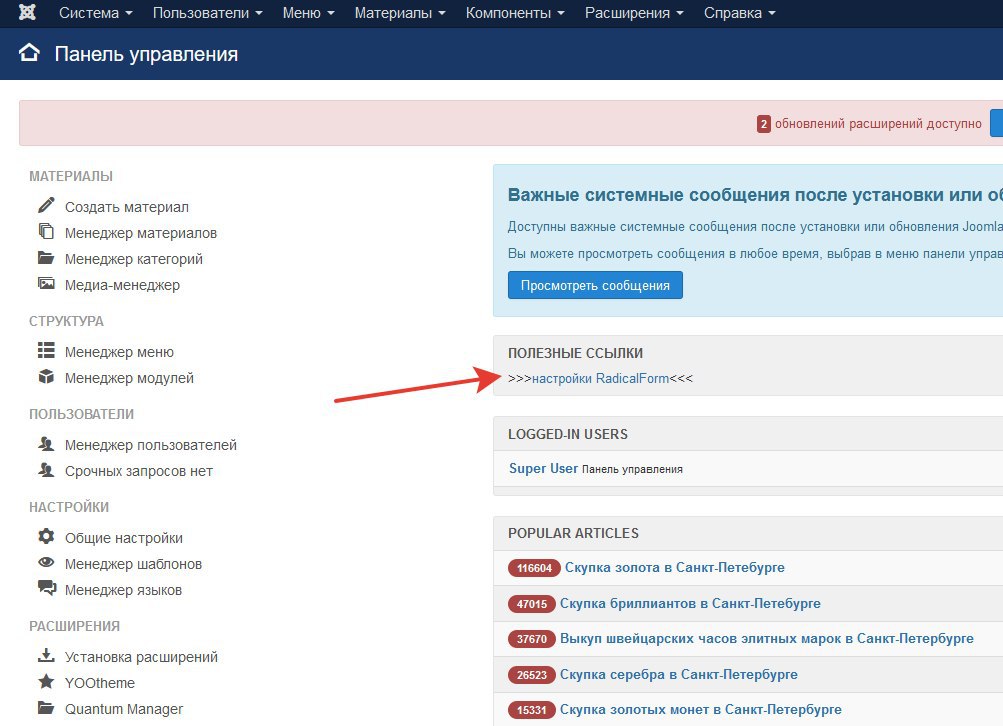Open Quantum Manager link
This screenshot has width=1003, height=726.
click(x=123, y=709)
